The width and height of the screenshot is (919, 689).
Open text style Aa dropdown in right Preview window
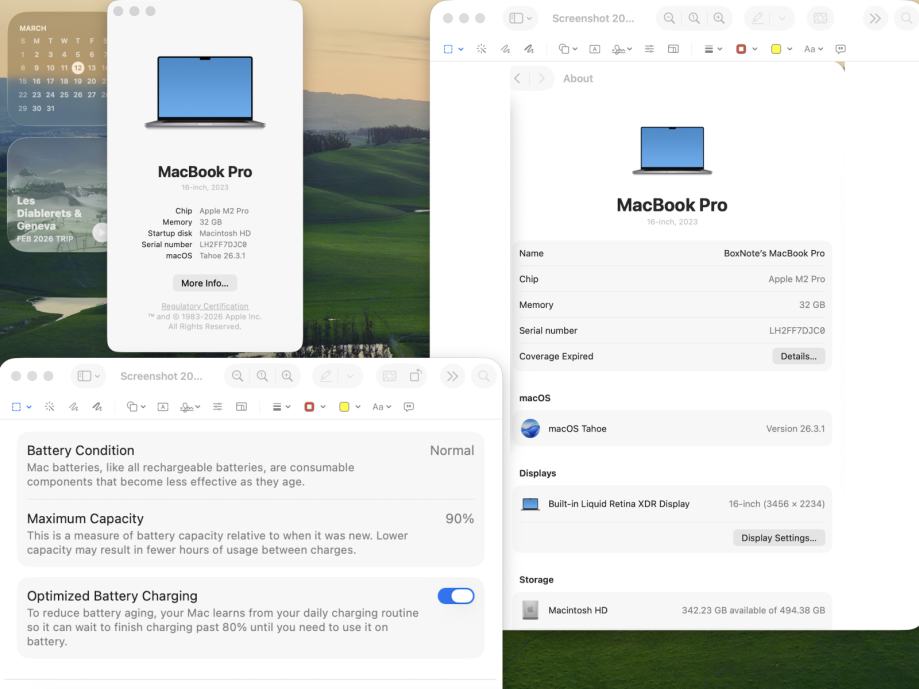814,49
